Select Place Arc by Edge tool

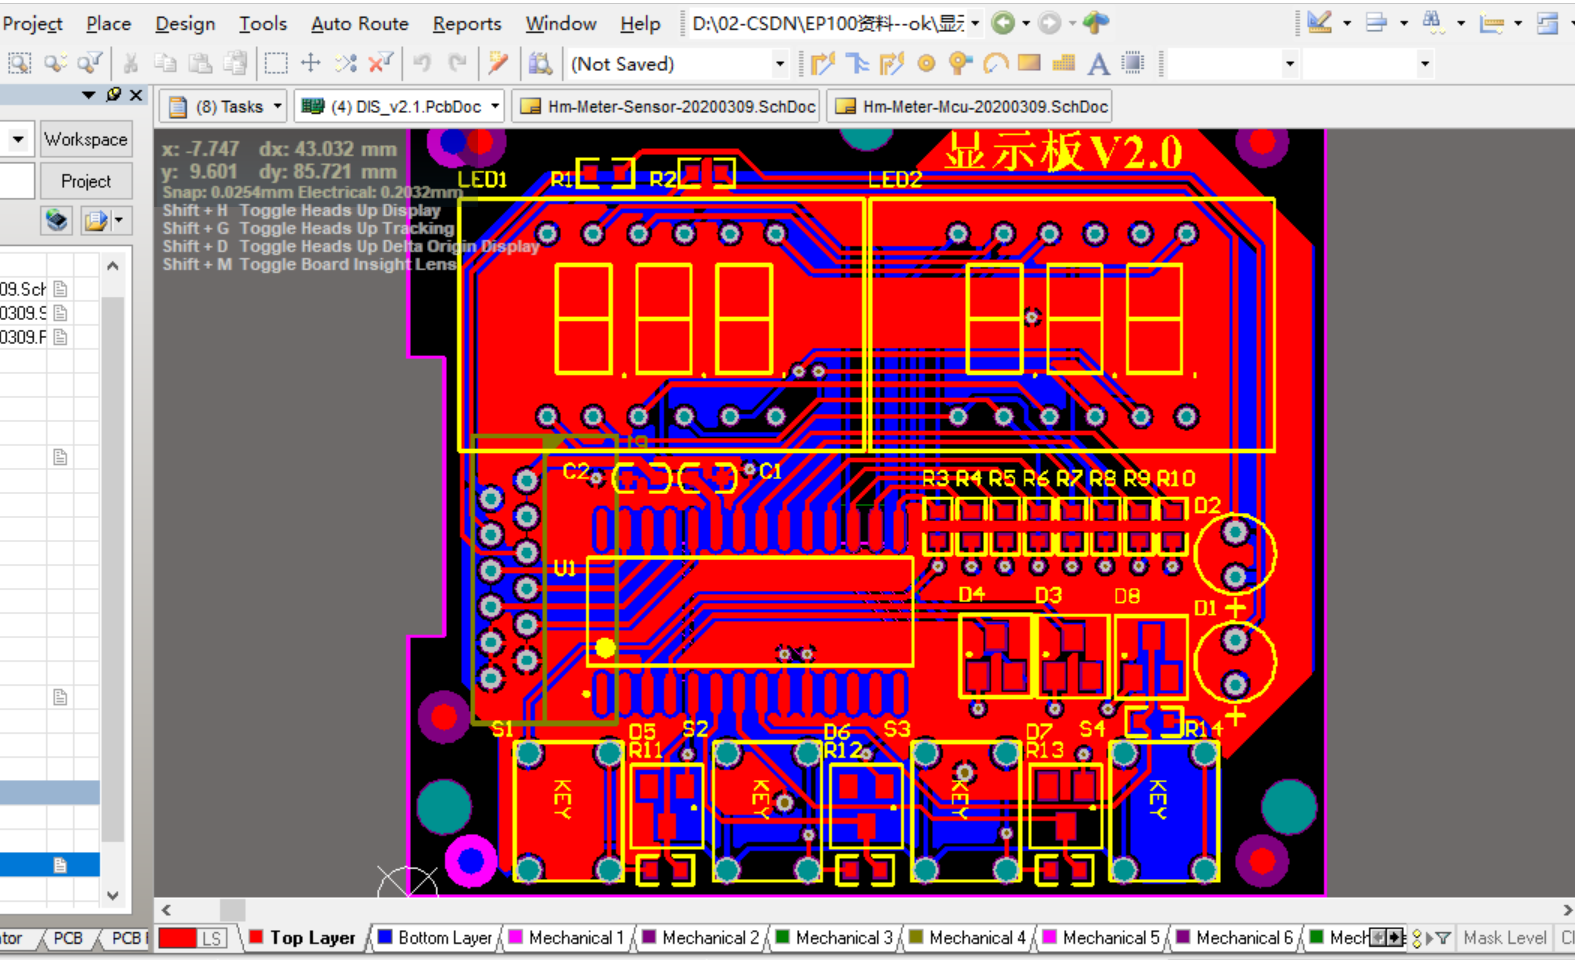(995, 64)
